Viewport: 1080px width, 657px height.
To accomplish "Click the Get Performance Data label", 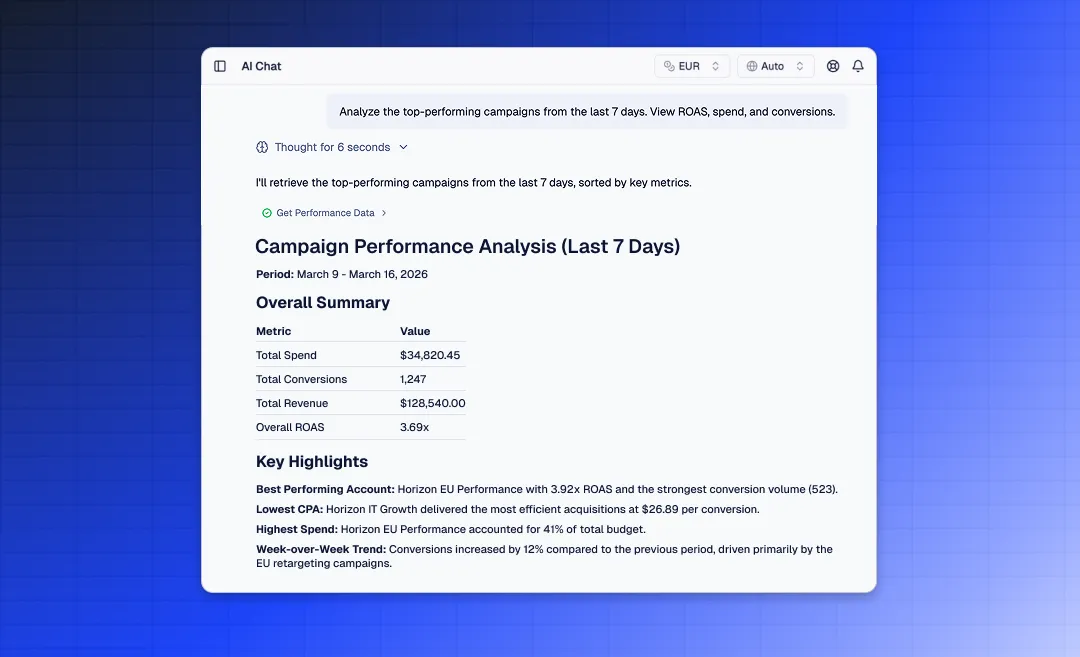I will pos(325,213).
